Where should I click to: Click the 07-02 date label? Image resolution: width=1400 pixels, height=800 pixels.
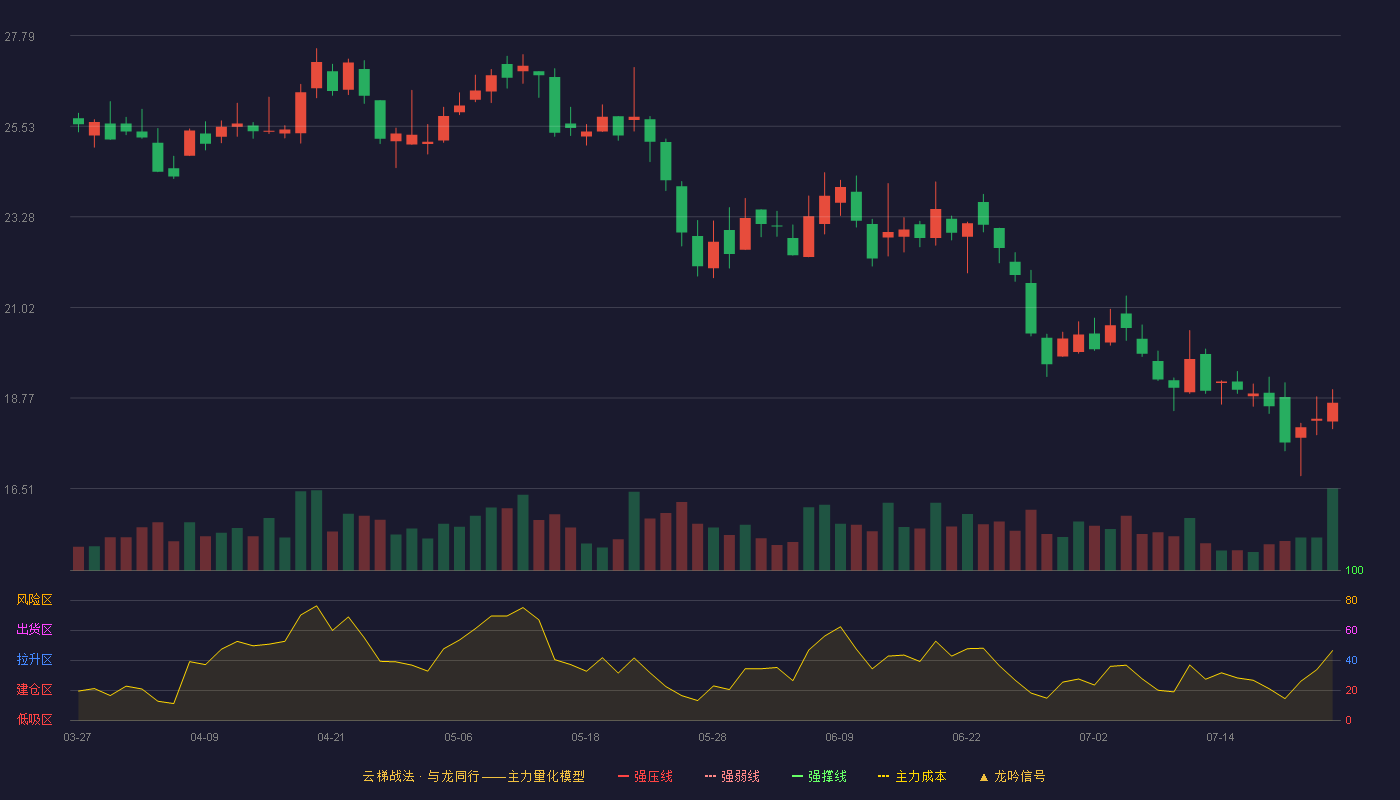[1093, 737]
